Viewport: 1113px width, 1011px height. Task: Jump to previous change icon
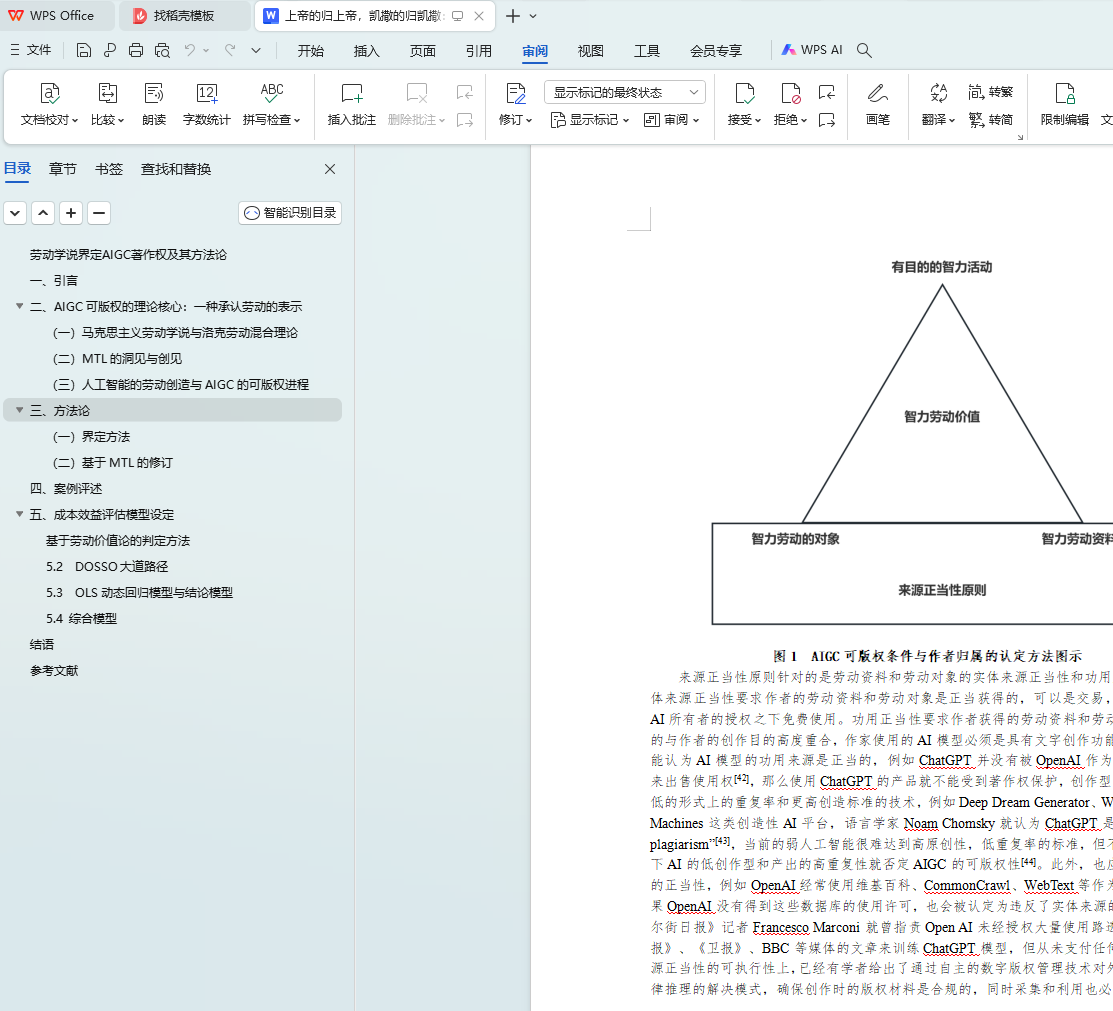826,92
